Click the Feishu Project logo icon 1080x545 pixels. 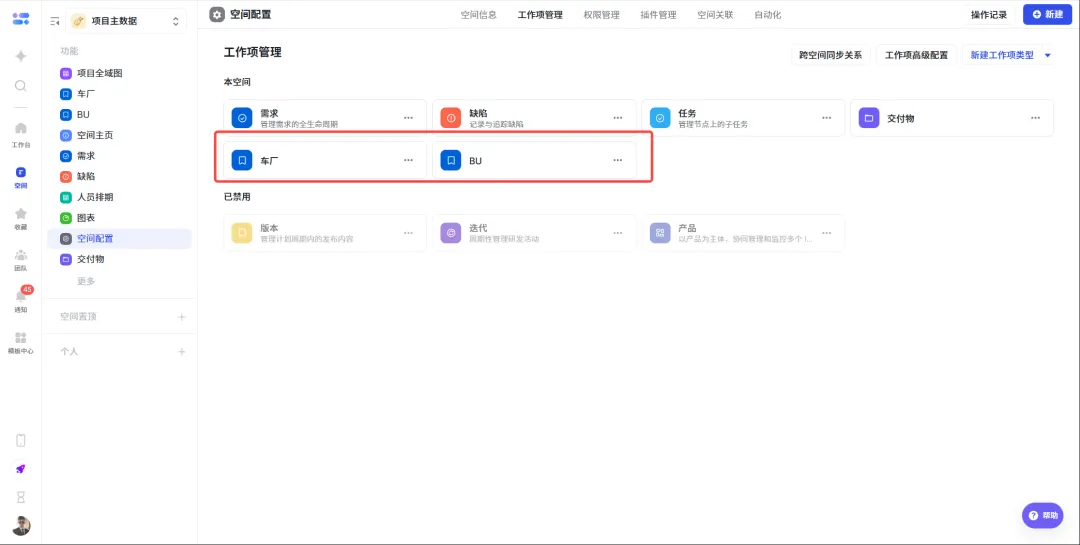pyautogui.click(x=21, y=19)
